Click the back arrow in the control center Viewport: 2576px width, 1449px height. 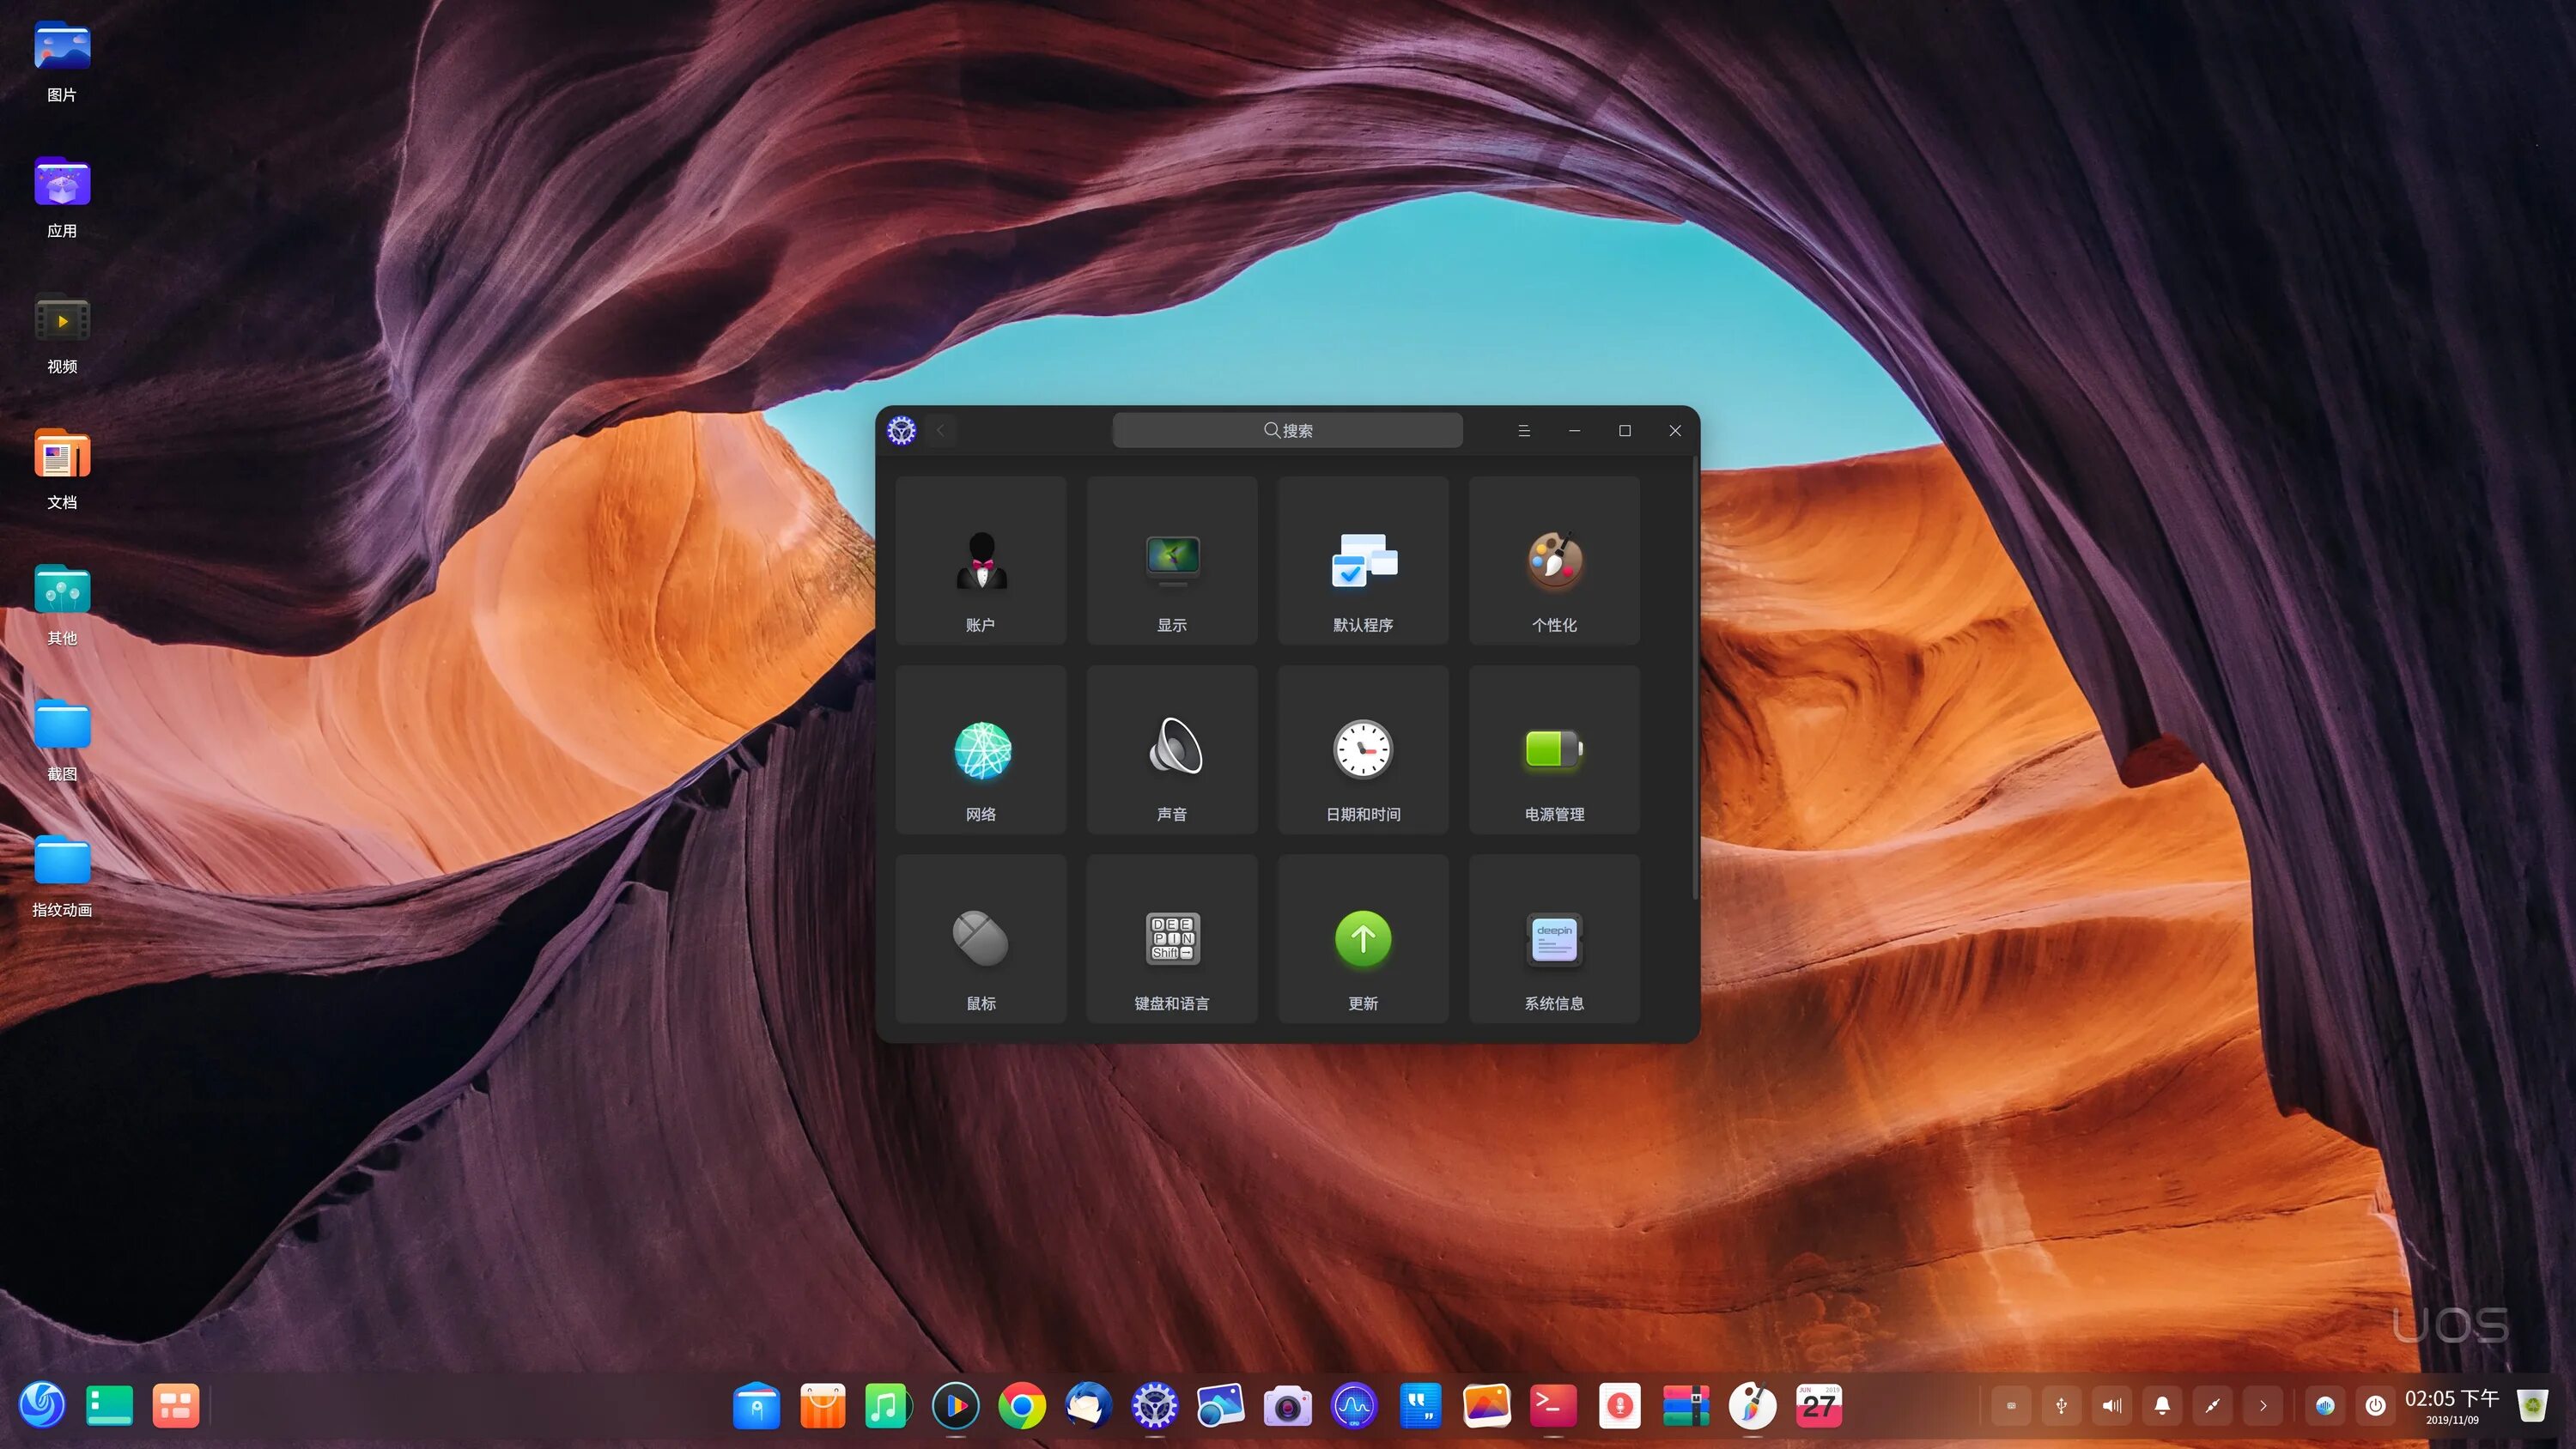point(940,430)
